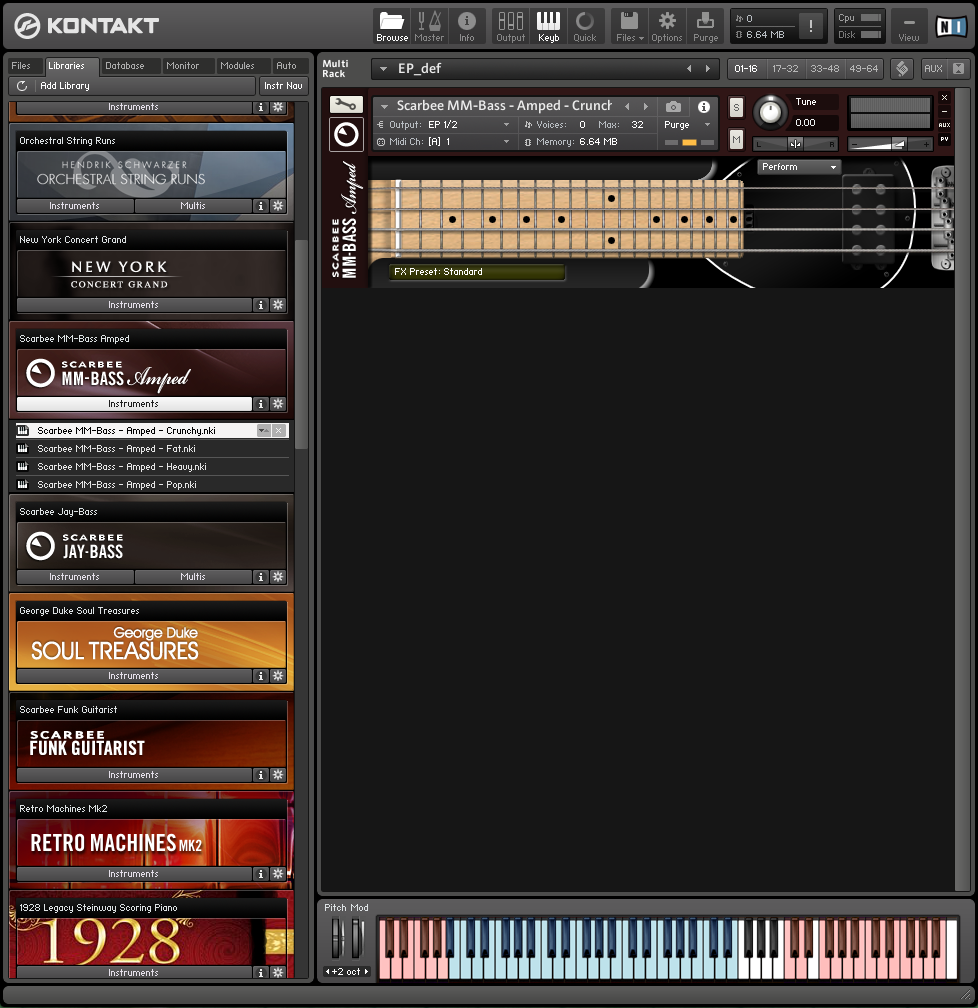Open the instrument Purge dropdown

[687, 125]
